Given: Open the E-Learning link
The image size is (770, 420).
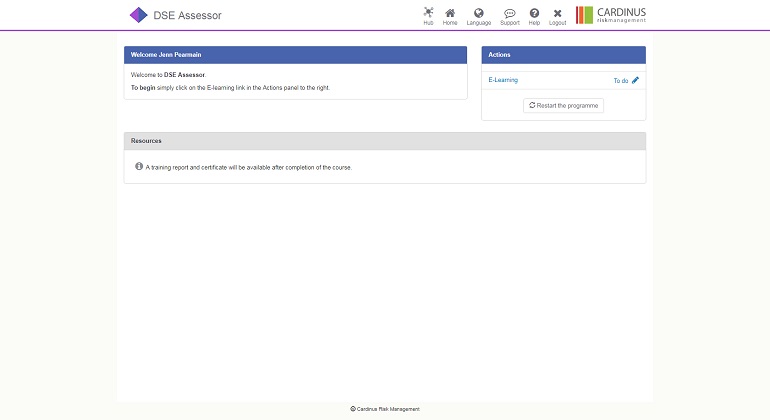Looking at the screenshot, I should (503, 80).
